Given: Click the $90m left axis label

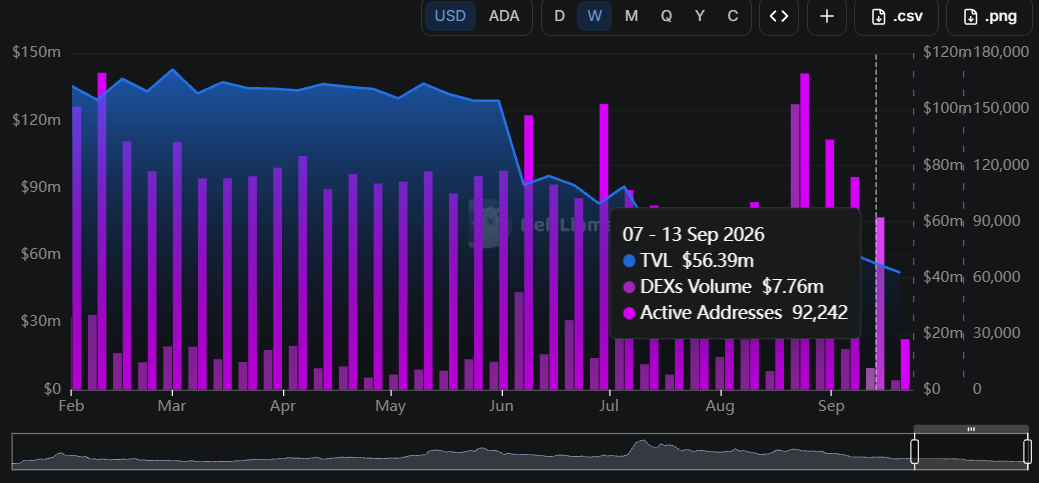Looking at the screenshot, I should pyautogui.click(x=40, y=188).
